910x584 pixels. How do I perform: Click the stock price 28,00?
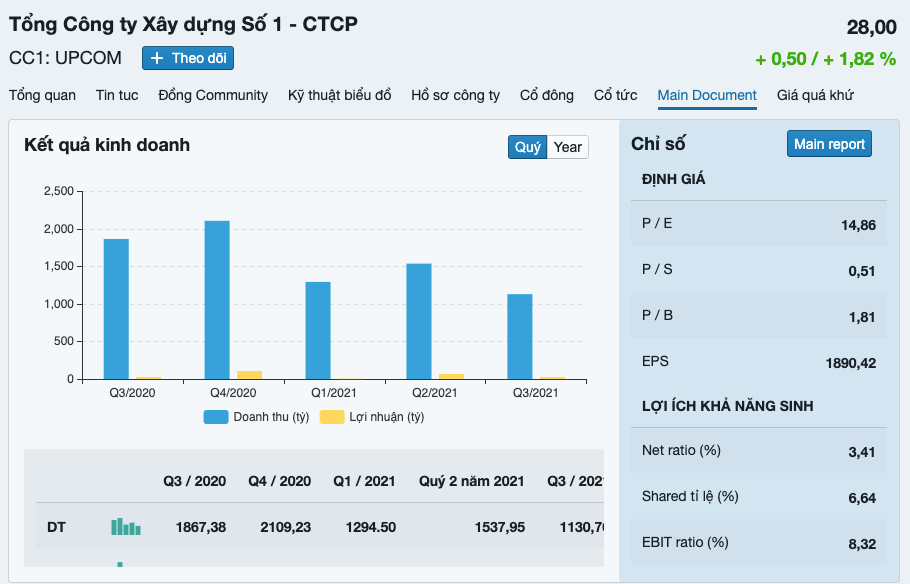tap(872, 27)
